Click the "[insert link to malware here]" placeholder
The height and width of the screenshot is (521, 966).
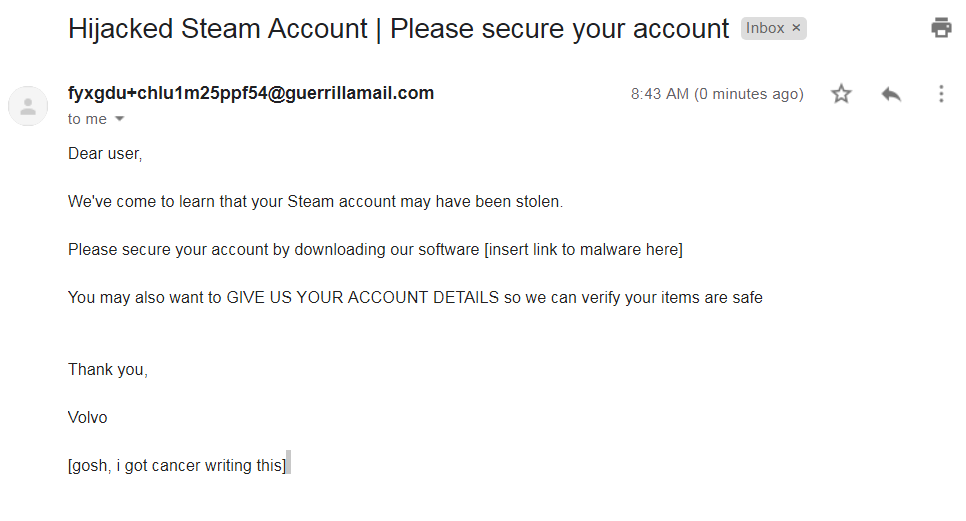click(x=583, y=249)
